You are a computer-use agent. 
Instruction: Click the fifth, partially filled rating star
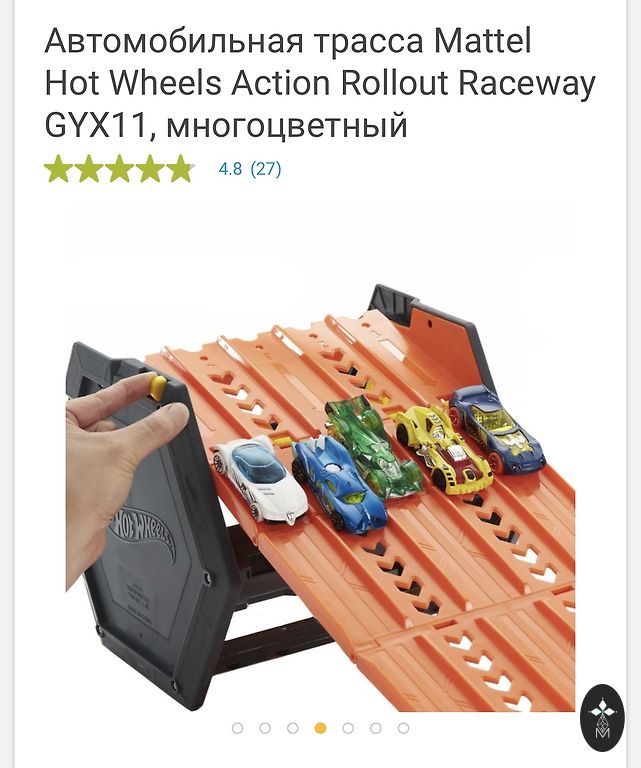tap(180, 169)
